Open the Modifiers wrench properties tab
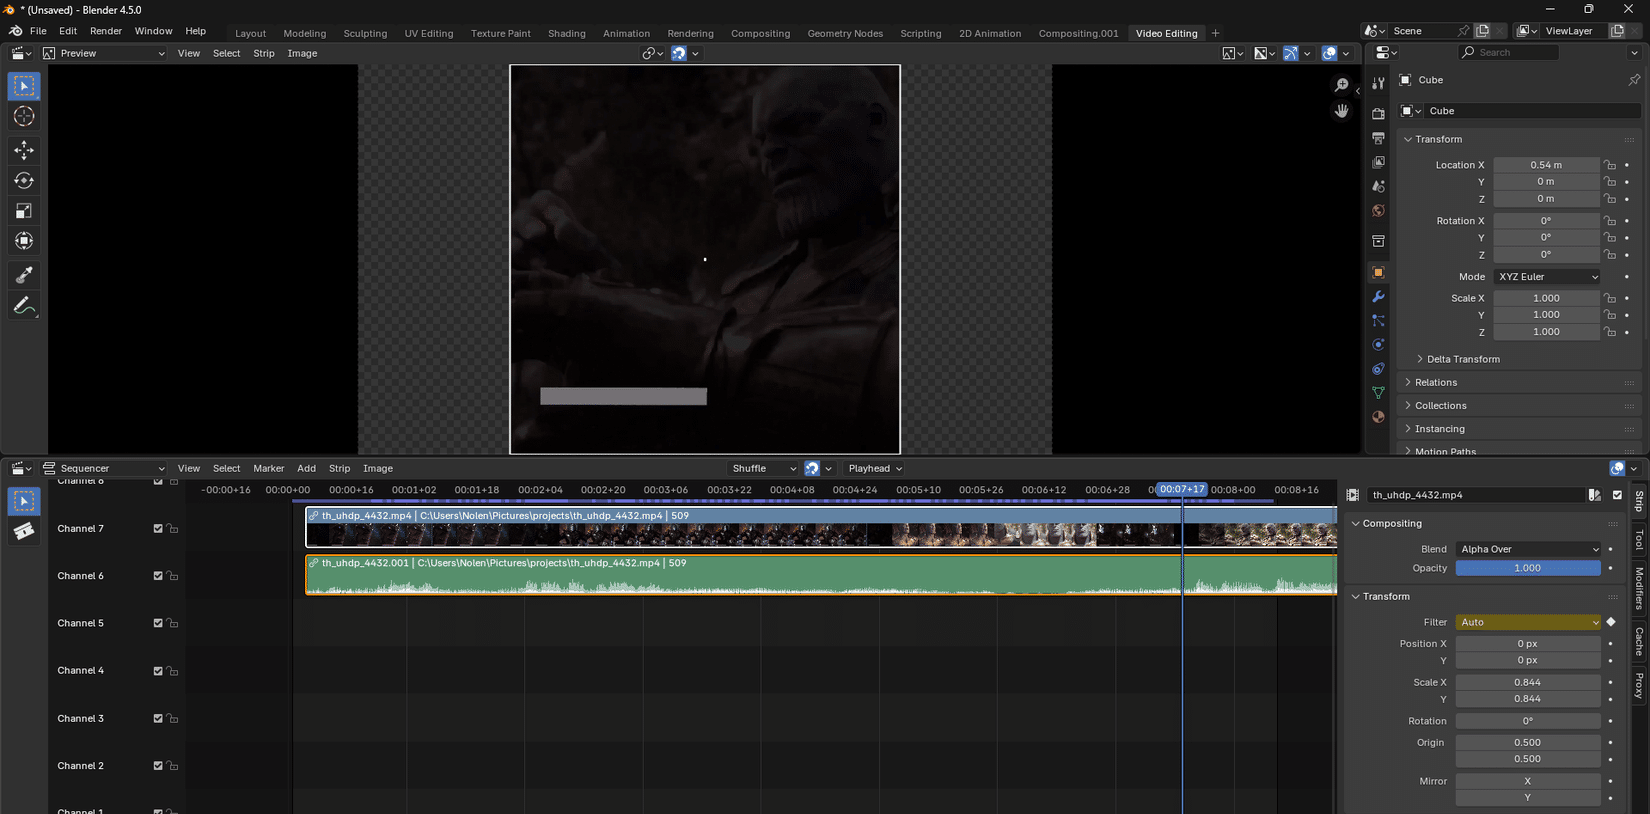Image resolution: width=1650 pixels, height=814 pixels. [1378, 297]
